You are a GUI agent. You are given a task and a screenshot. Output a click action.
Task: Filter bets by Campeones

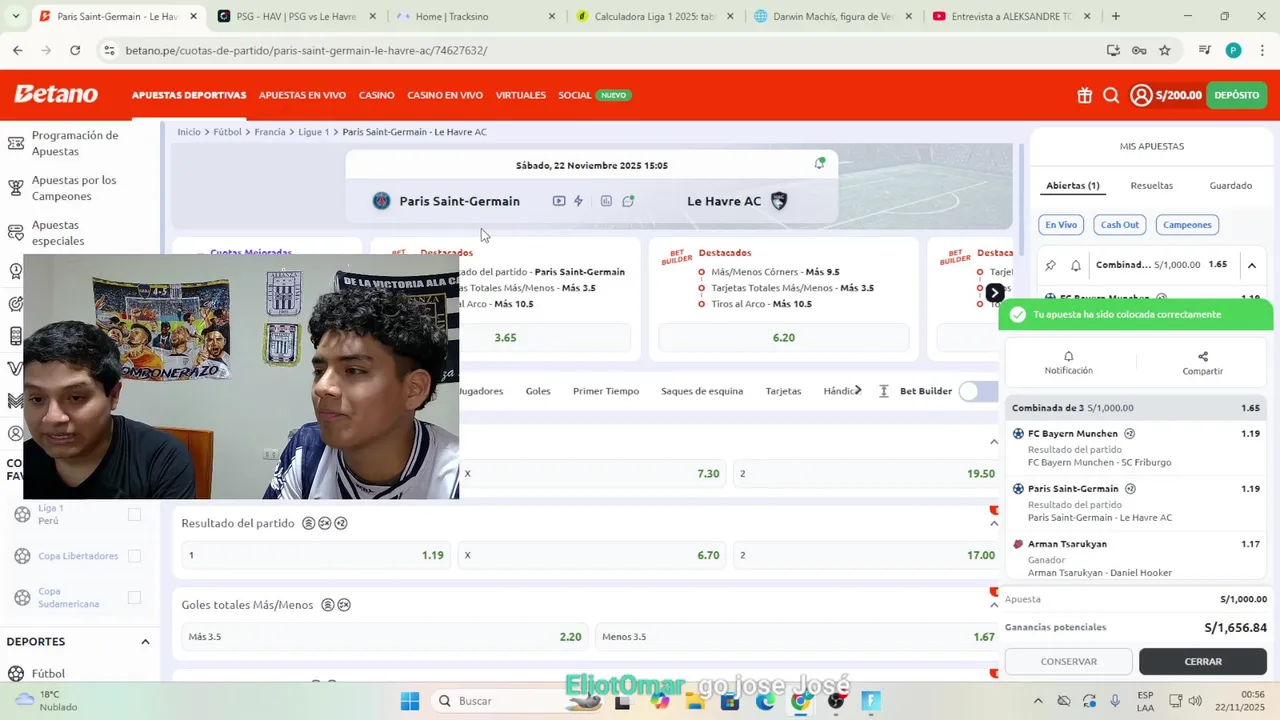(x=1187, y=225)
